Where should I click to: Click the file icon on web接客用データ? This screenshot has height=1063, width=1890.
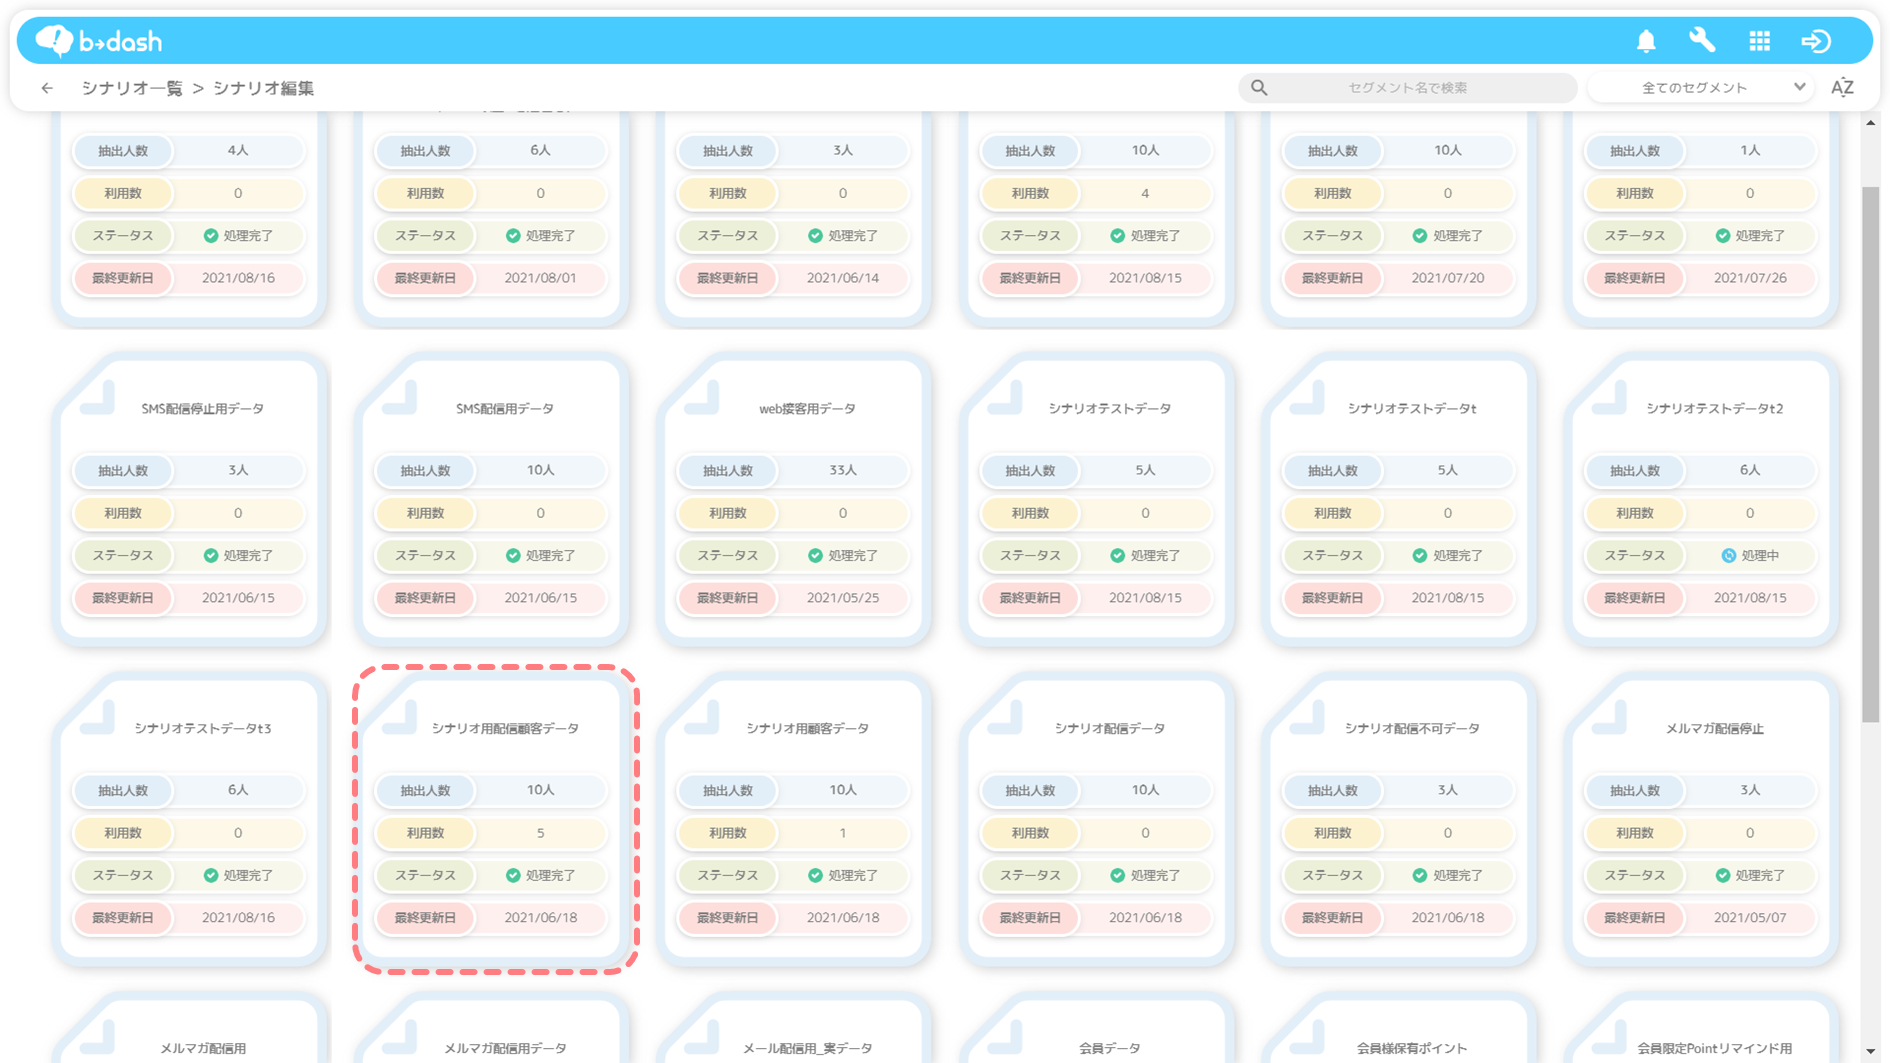[702, 398]
